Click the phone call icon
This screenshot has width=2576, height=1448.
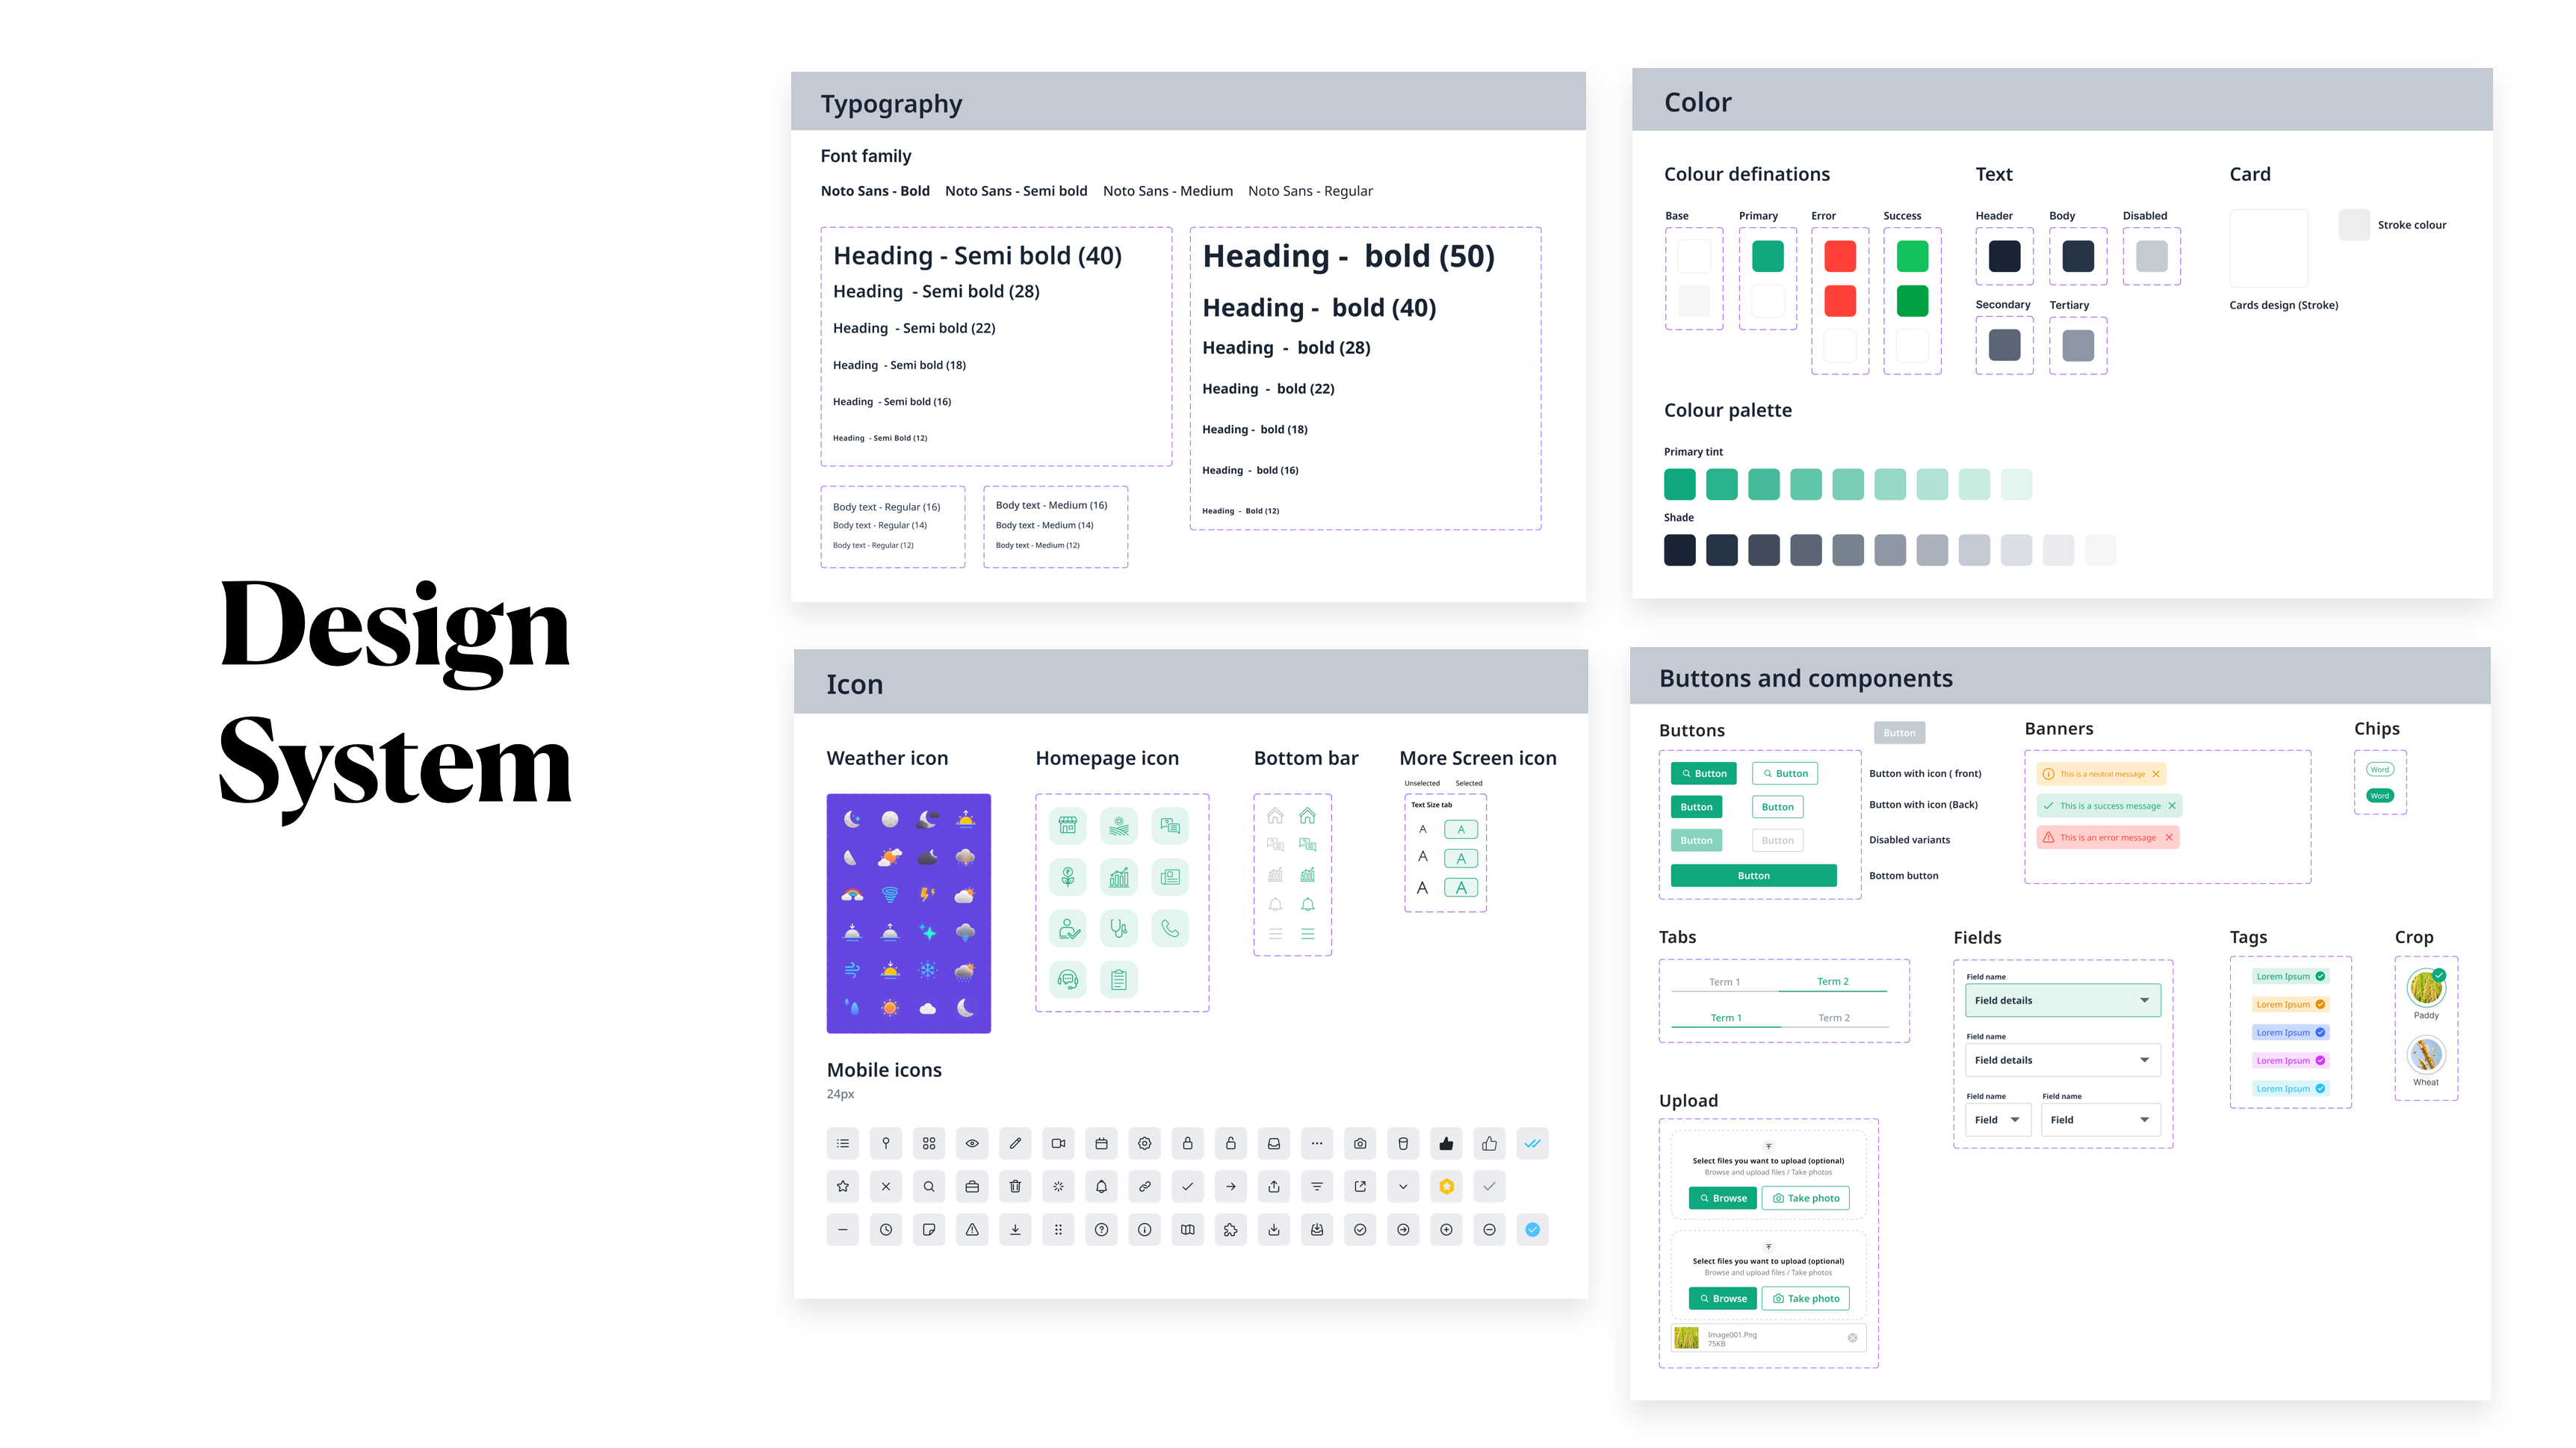click(x=1171, y=929)
